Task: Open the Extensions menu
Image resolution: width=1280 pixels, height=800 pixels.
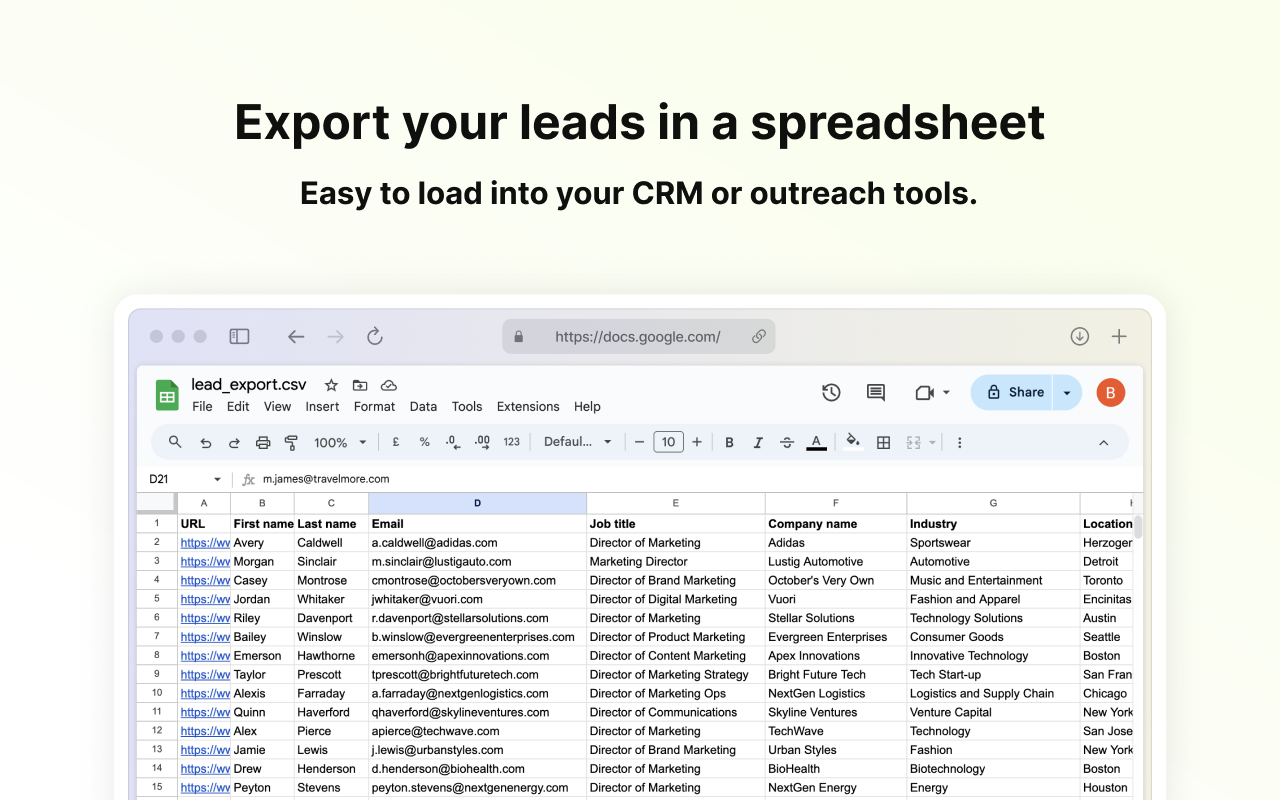Action: (528, 406)
